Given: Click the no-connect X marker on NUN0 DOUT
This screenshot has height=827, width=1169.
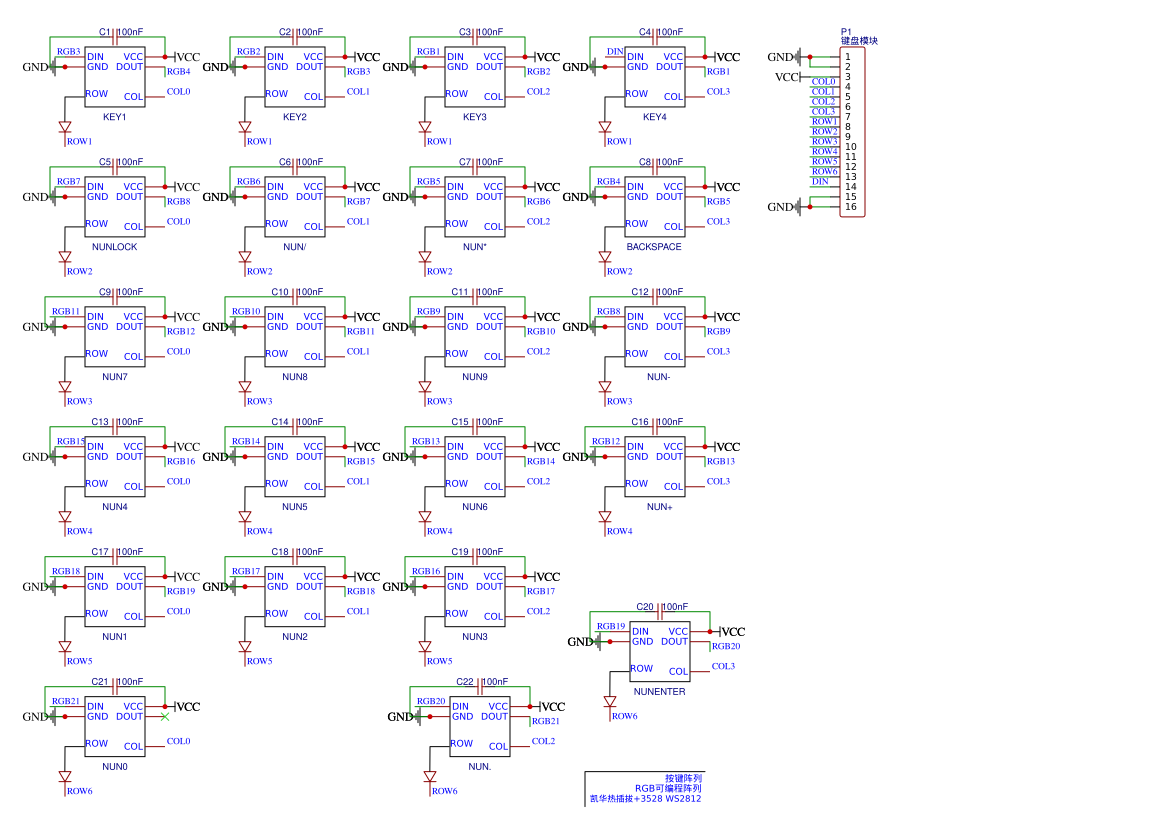Looking at the screenshot, I should coord(164,717).
